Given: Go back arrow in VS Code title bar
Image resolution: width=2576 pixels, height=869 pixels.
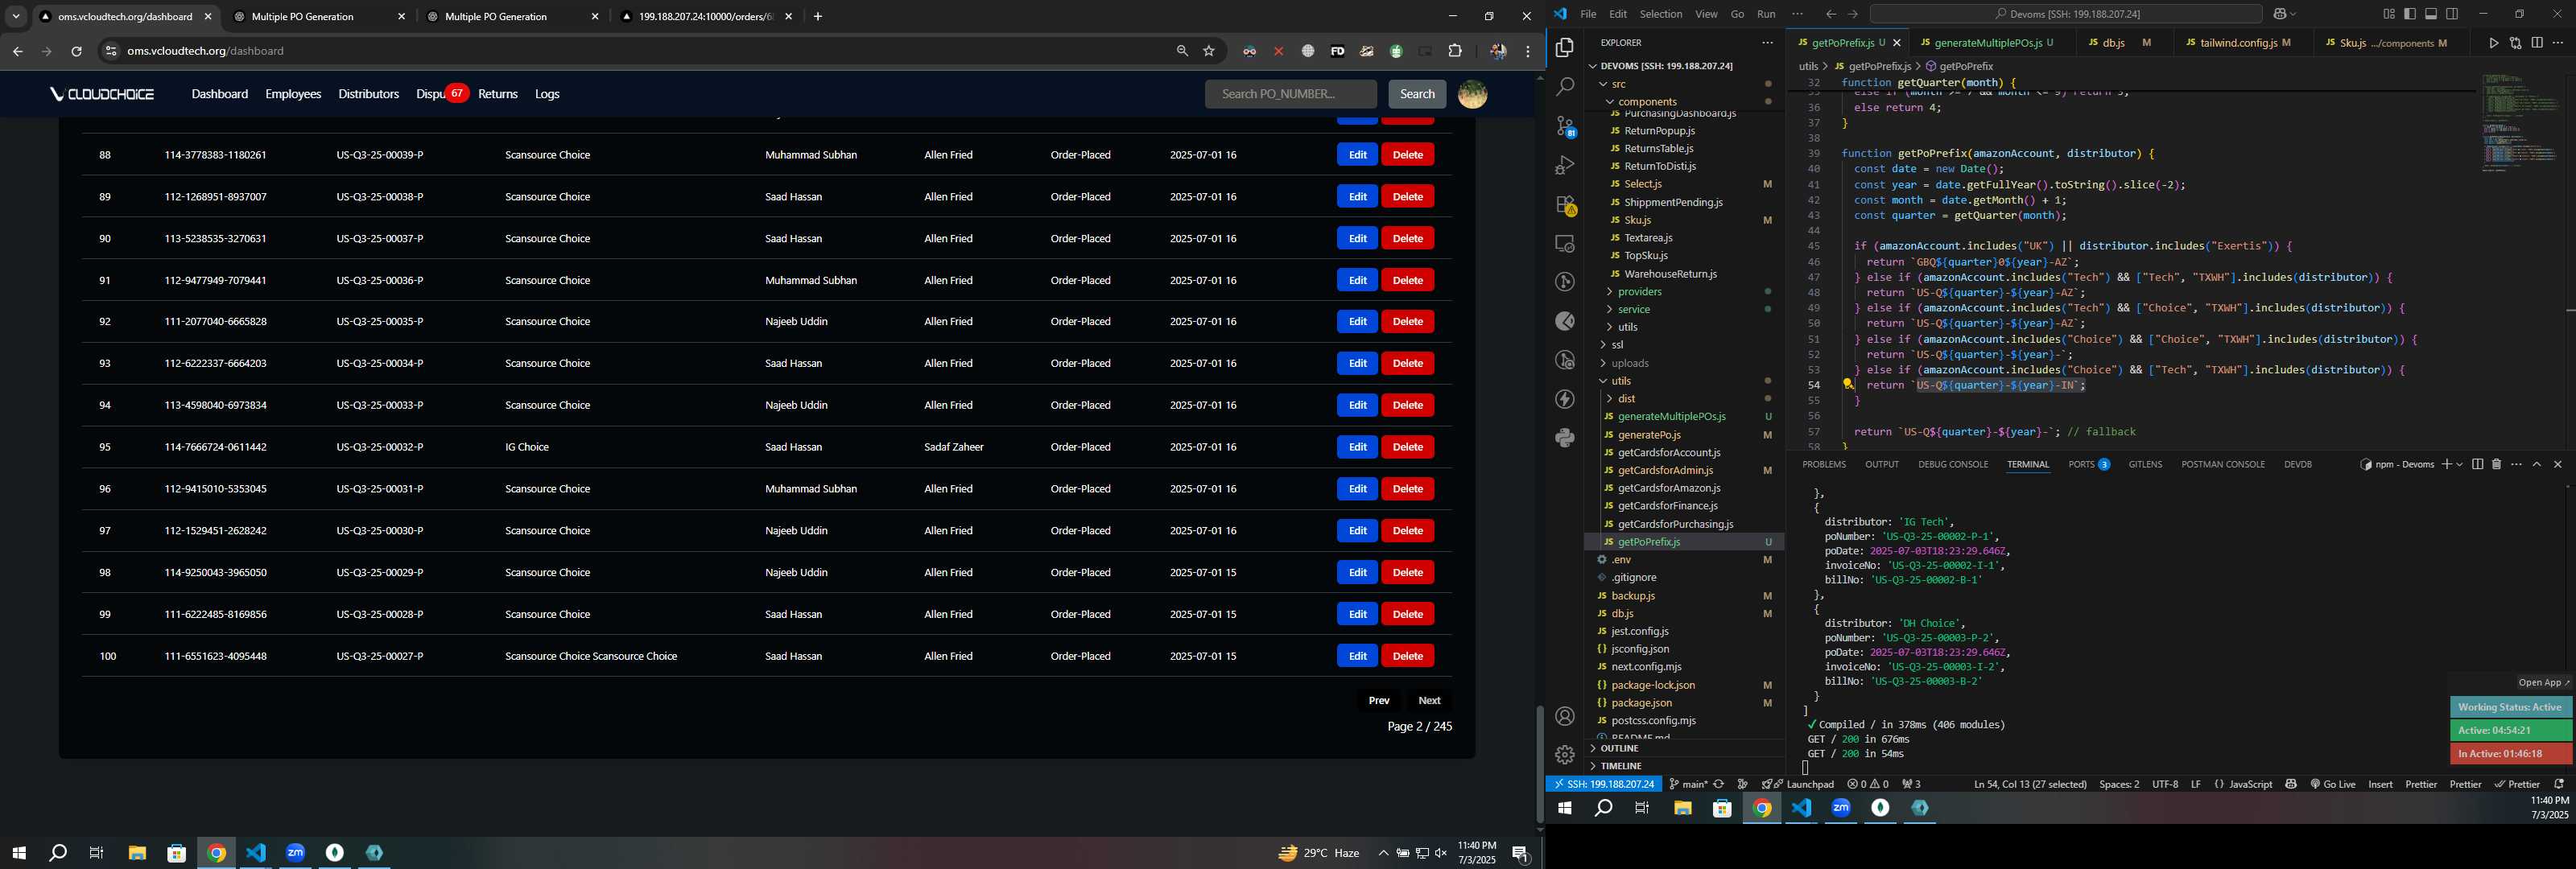Looking at the screenshot, I should [1830, 14].
